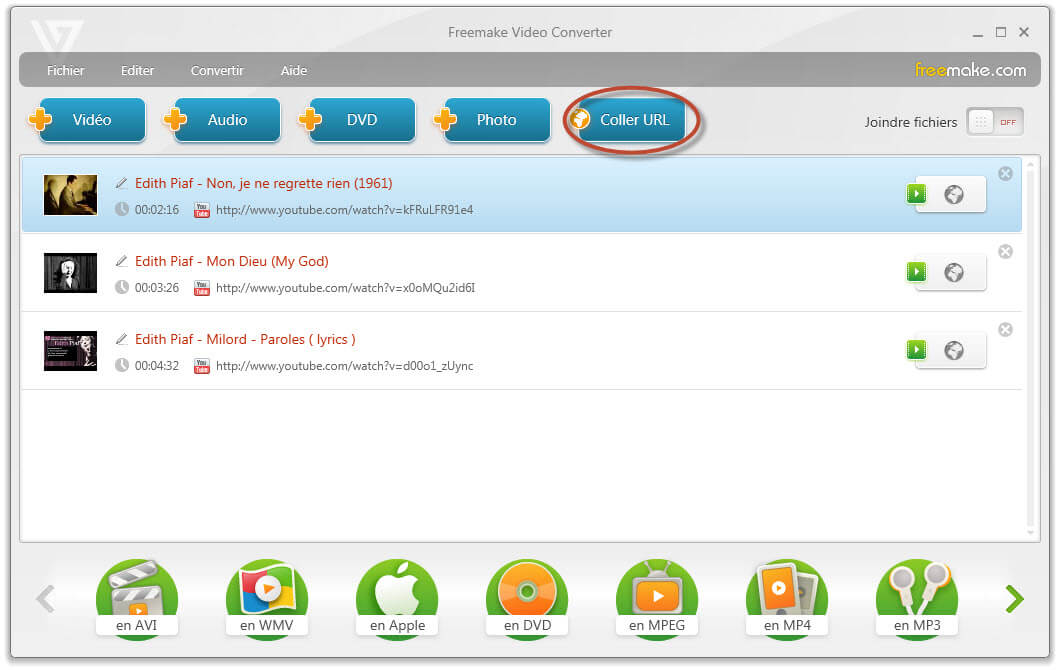
Task: Maximize the Freemake Video Converter window
Action: tap(1001, 32)
